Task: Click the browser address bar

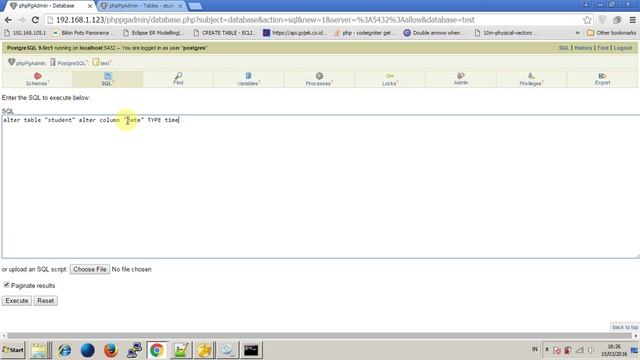Action: pos(314,20)
